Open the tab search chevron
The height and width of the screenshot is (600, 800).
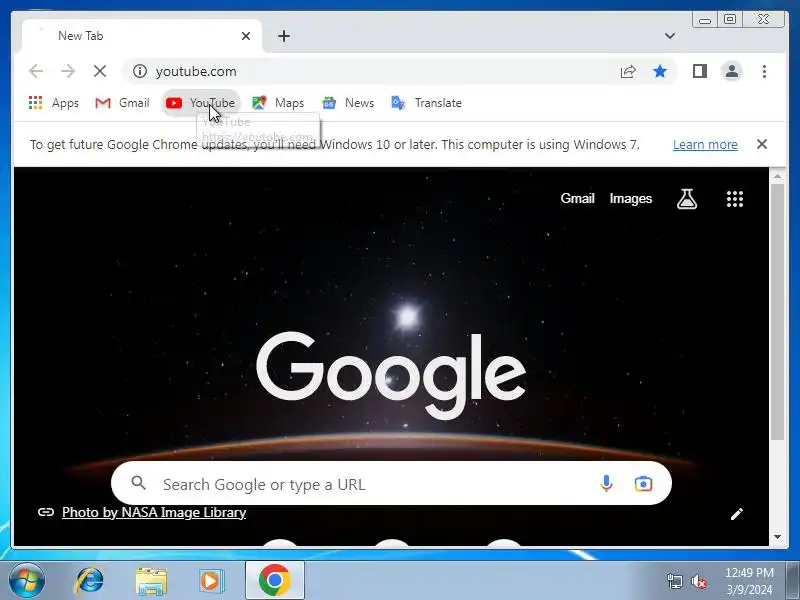670,36
